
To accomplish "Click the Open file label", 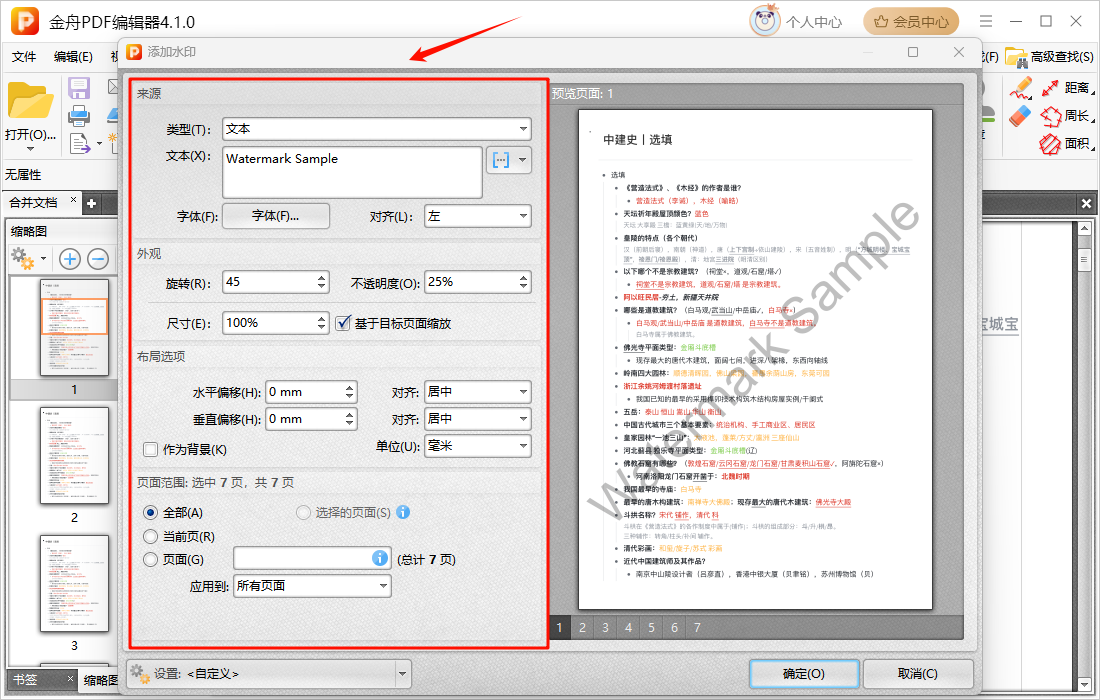I will tap(30, 134).
